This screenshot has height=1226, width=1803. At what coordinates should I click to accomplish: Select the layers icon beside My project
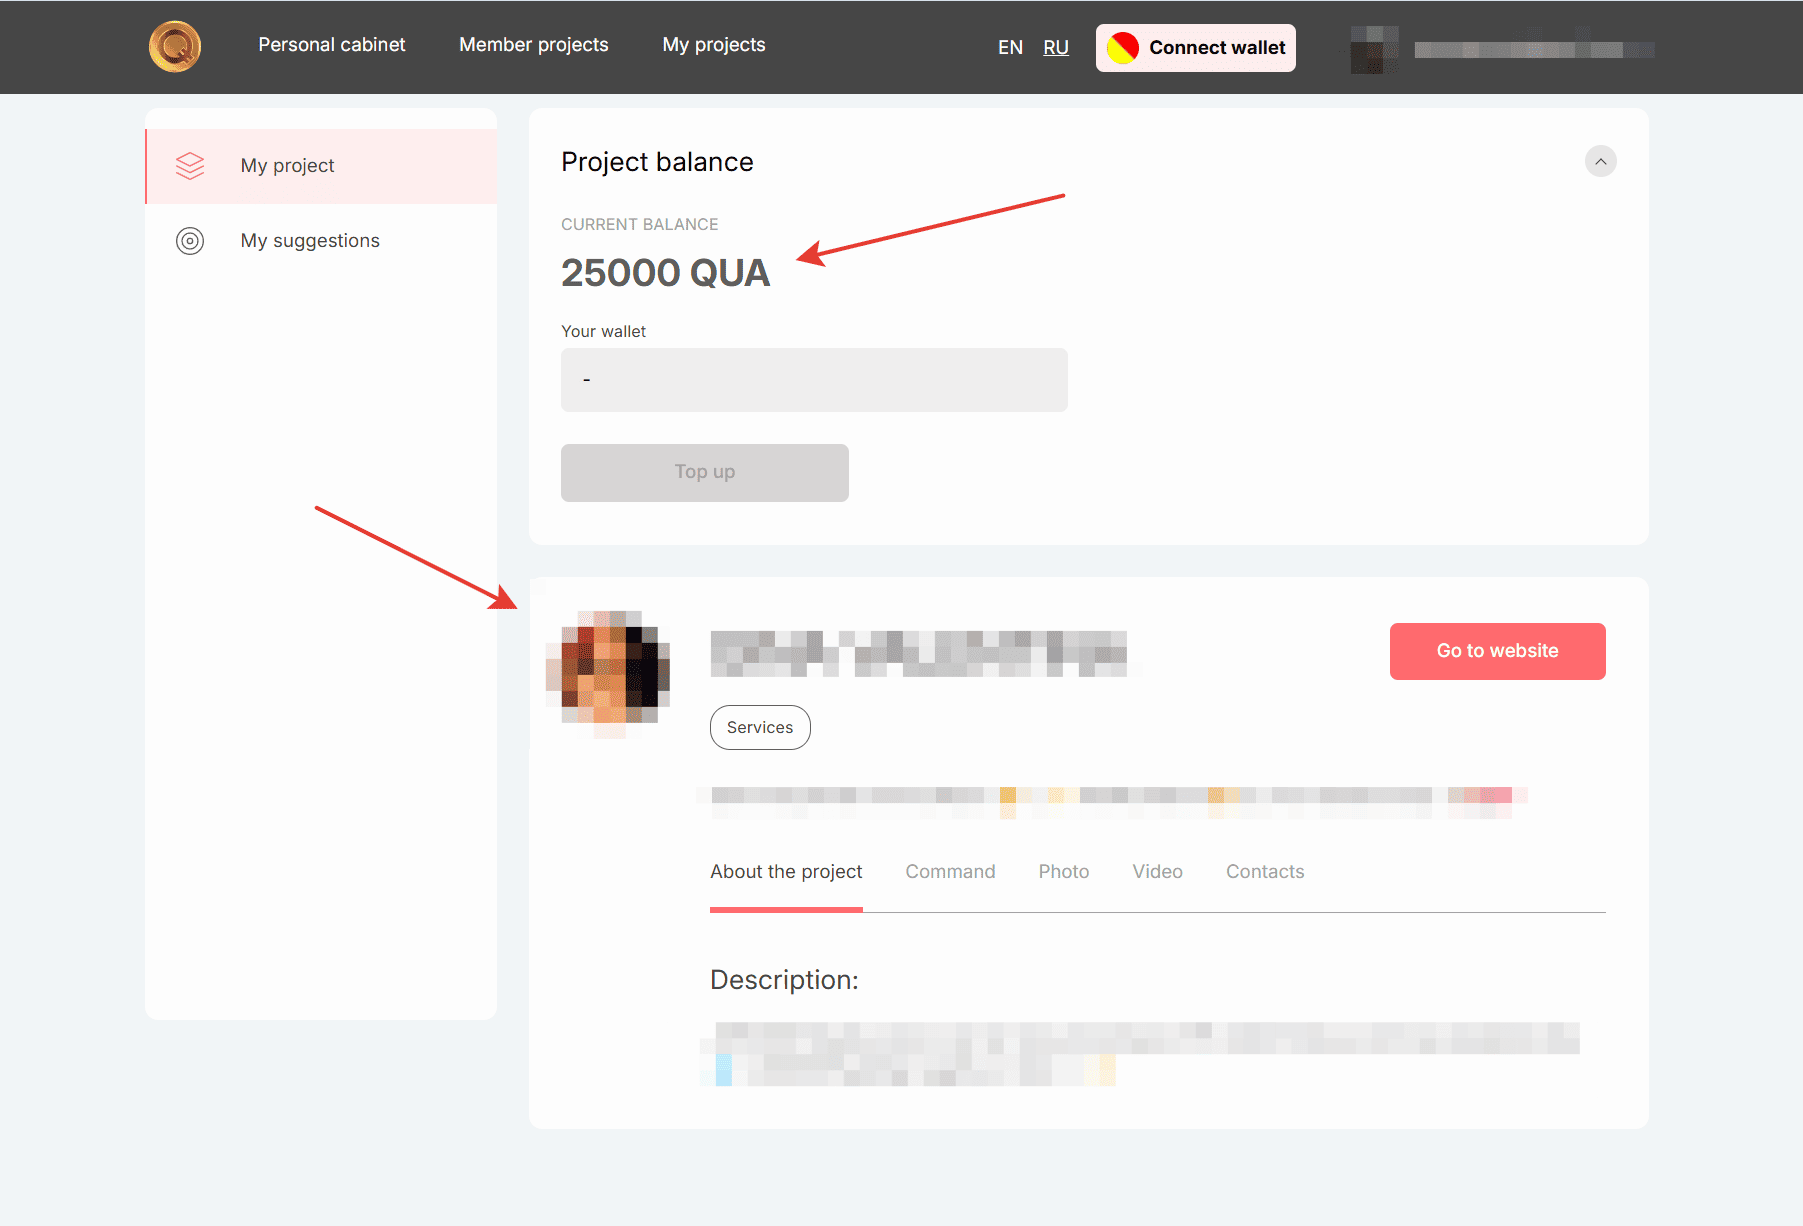pyautogui.click(x=190, y=165)
